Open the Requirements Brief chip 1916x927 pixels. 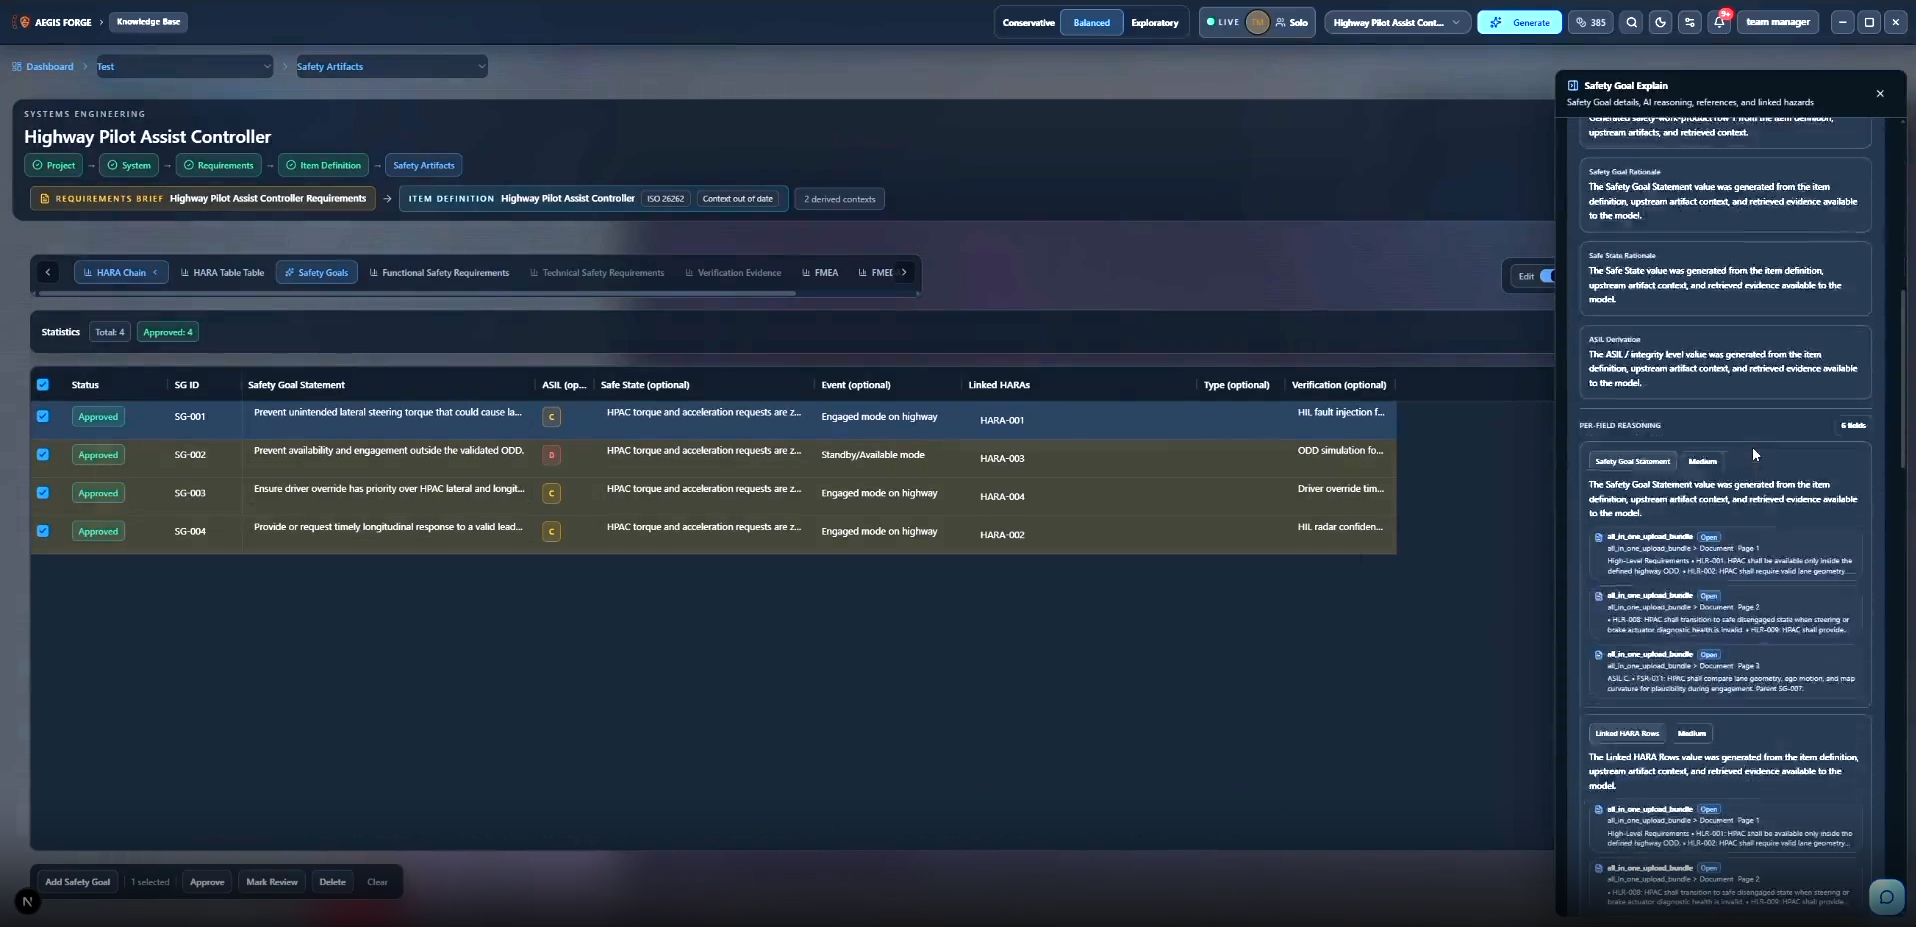203,198
